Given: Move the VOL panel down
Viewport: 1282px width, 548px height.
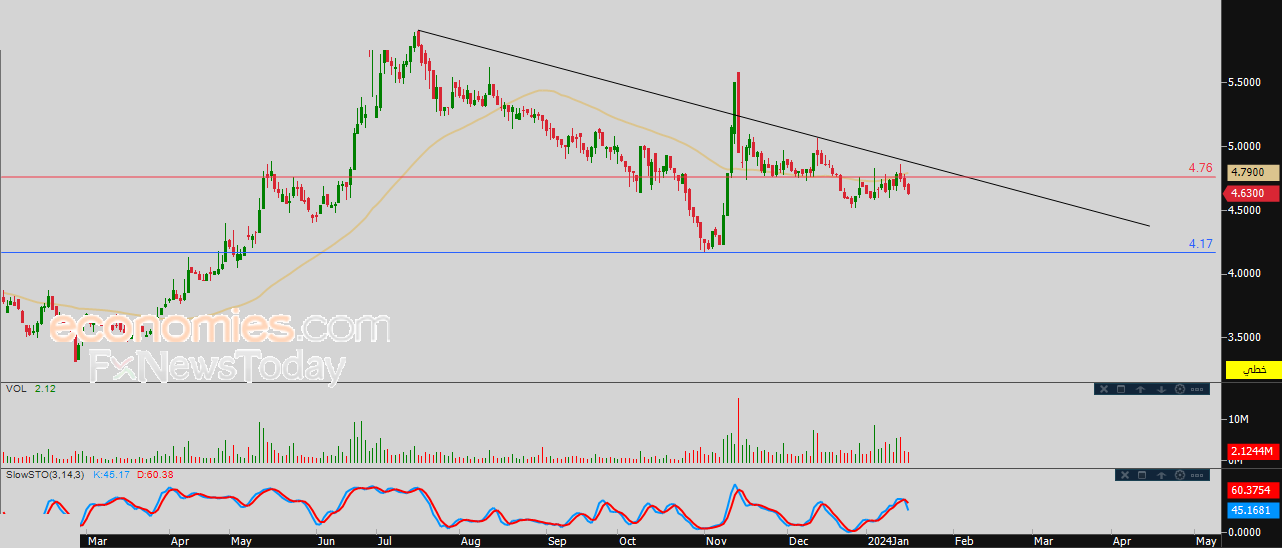Looking at the screenshot, I should pos(1161,389).
